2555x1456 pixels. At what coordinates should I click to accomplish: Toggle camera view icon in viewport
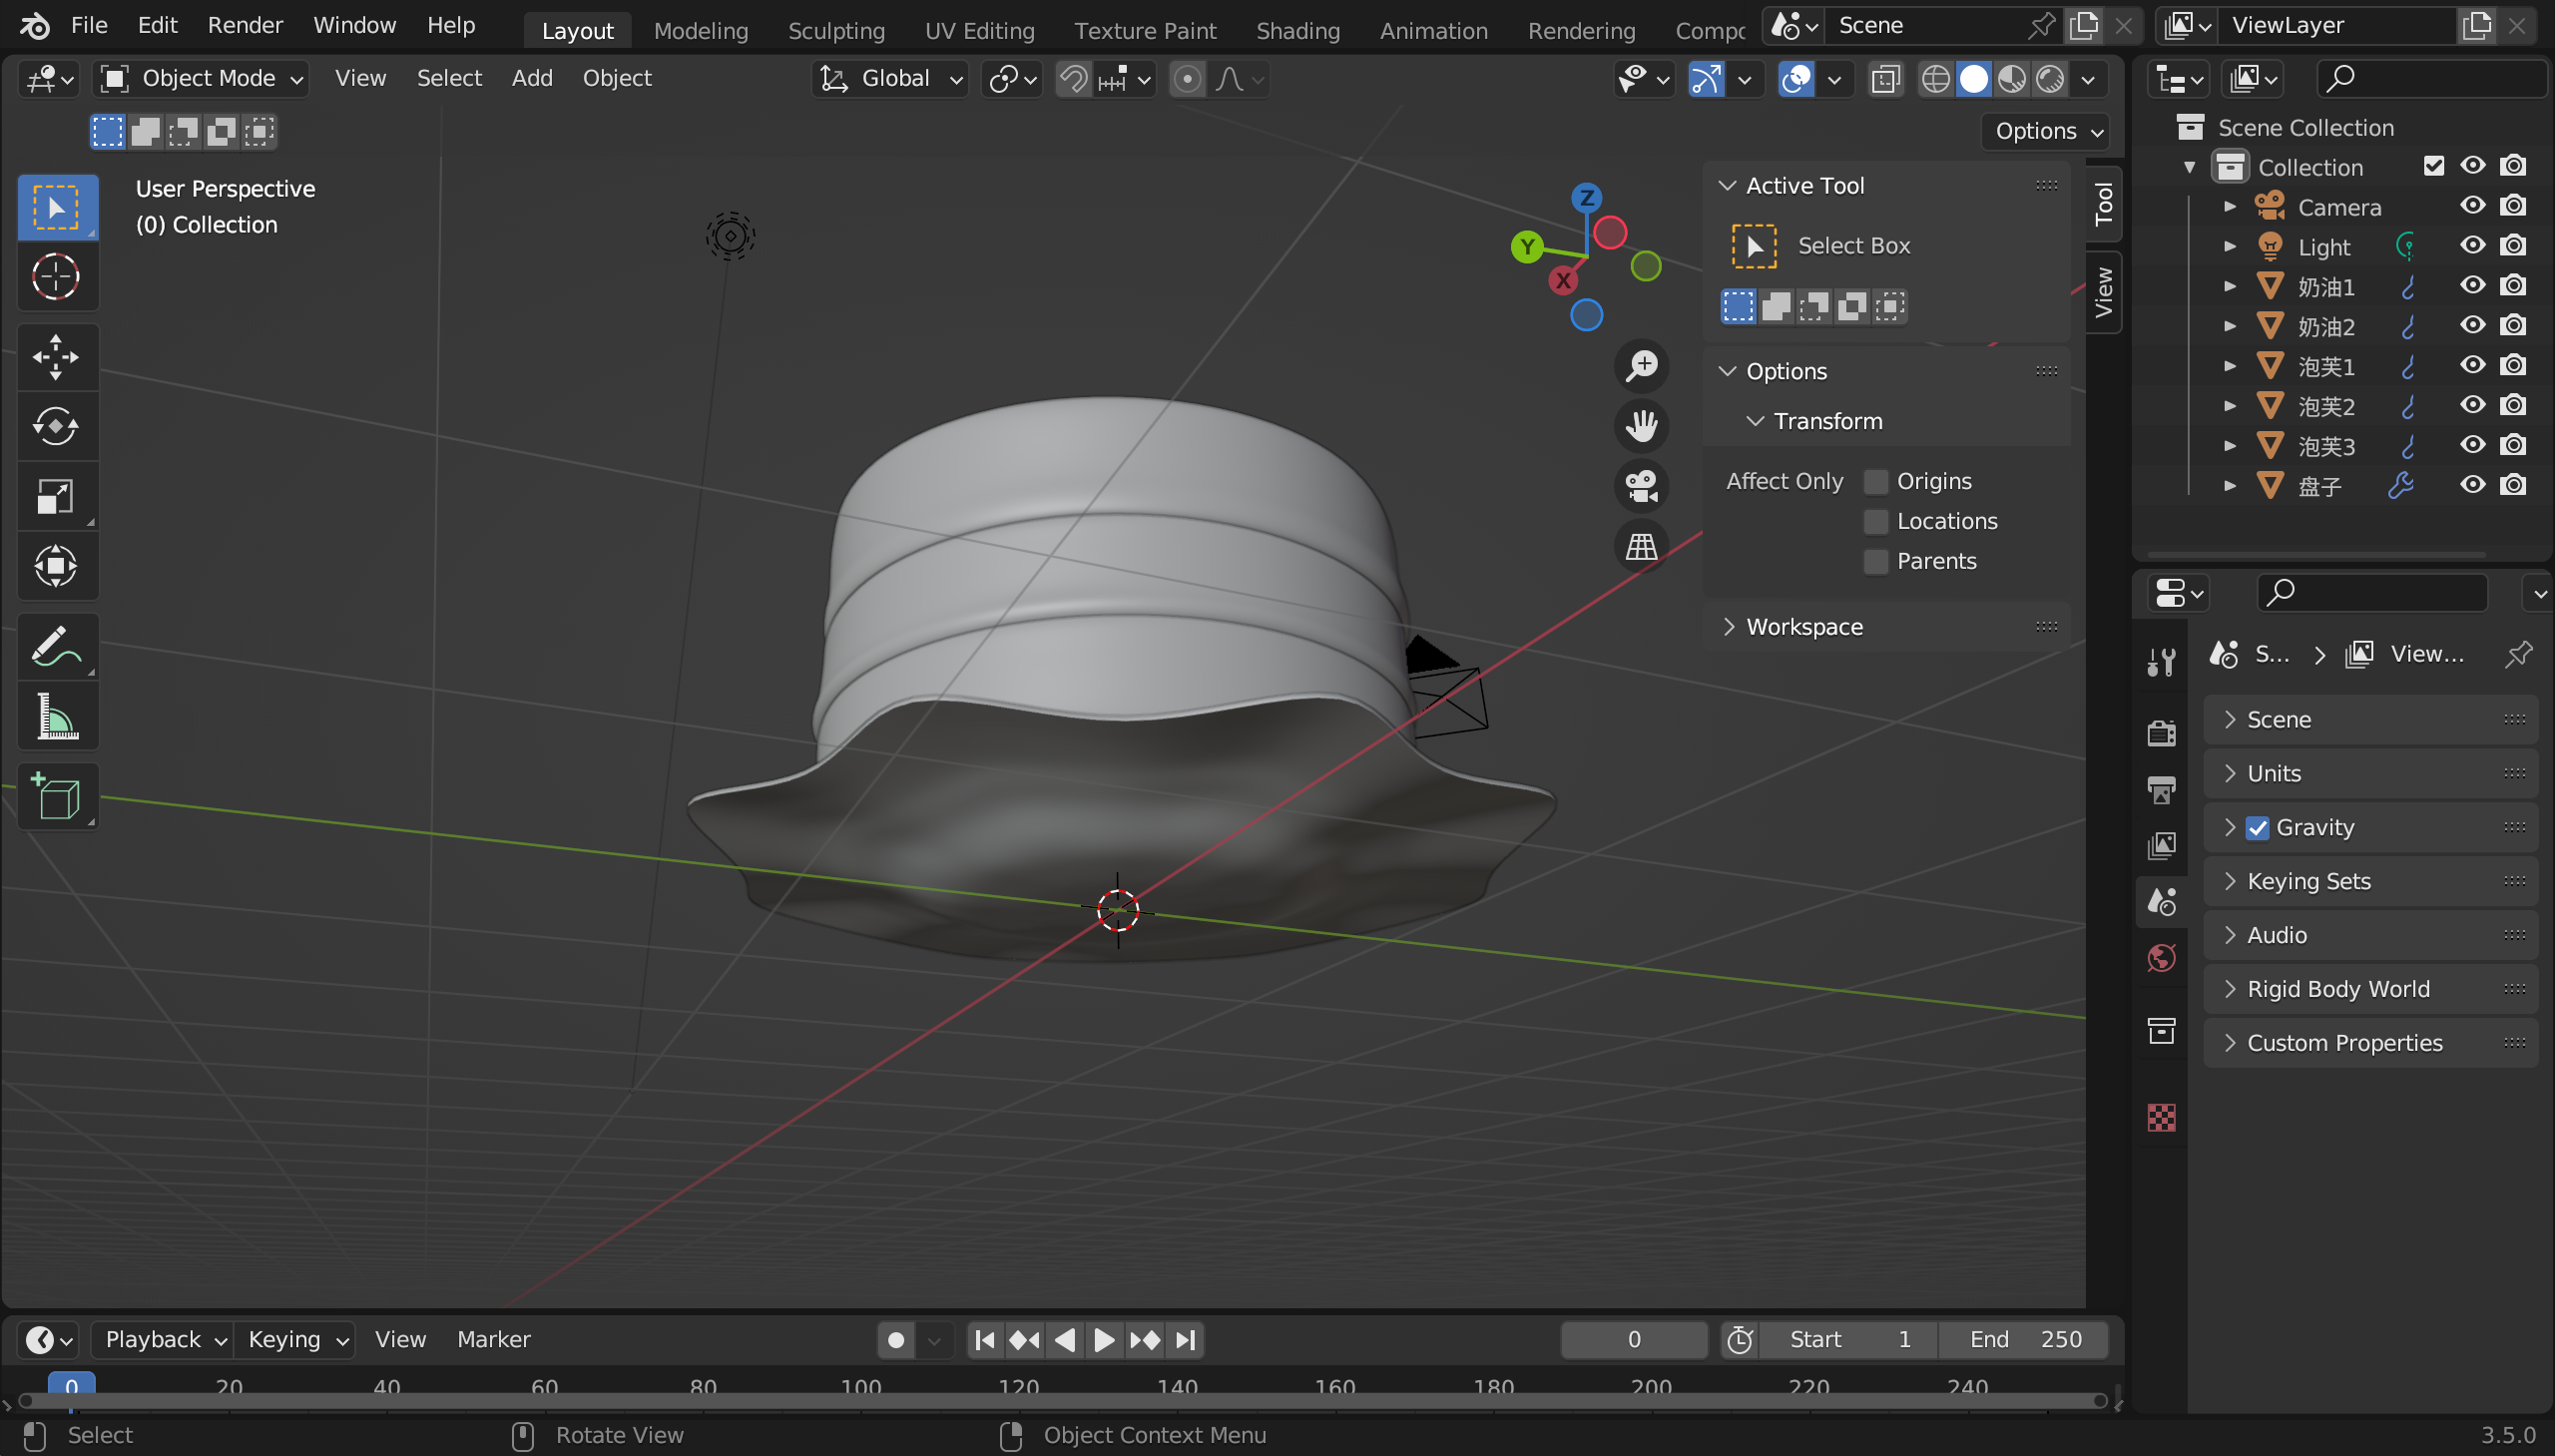(1641, 486)
